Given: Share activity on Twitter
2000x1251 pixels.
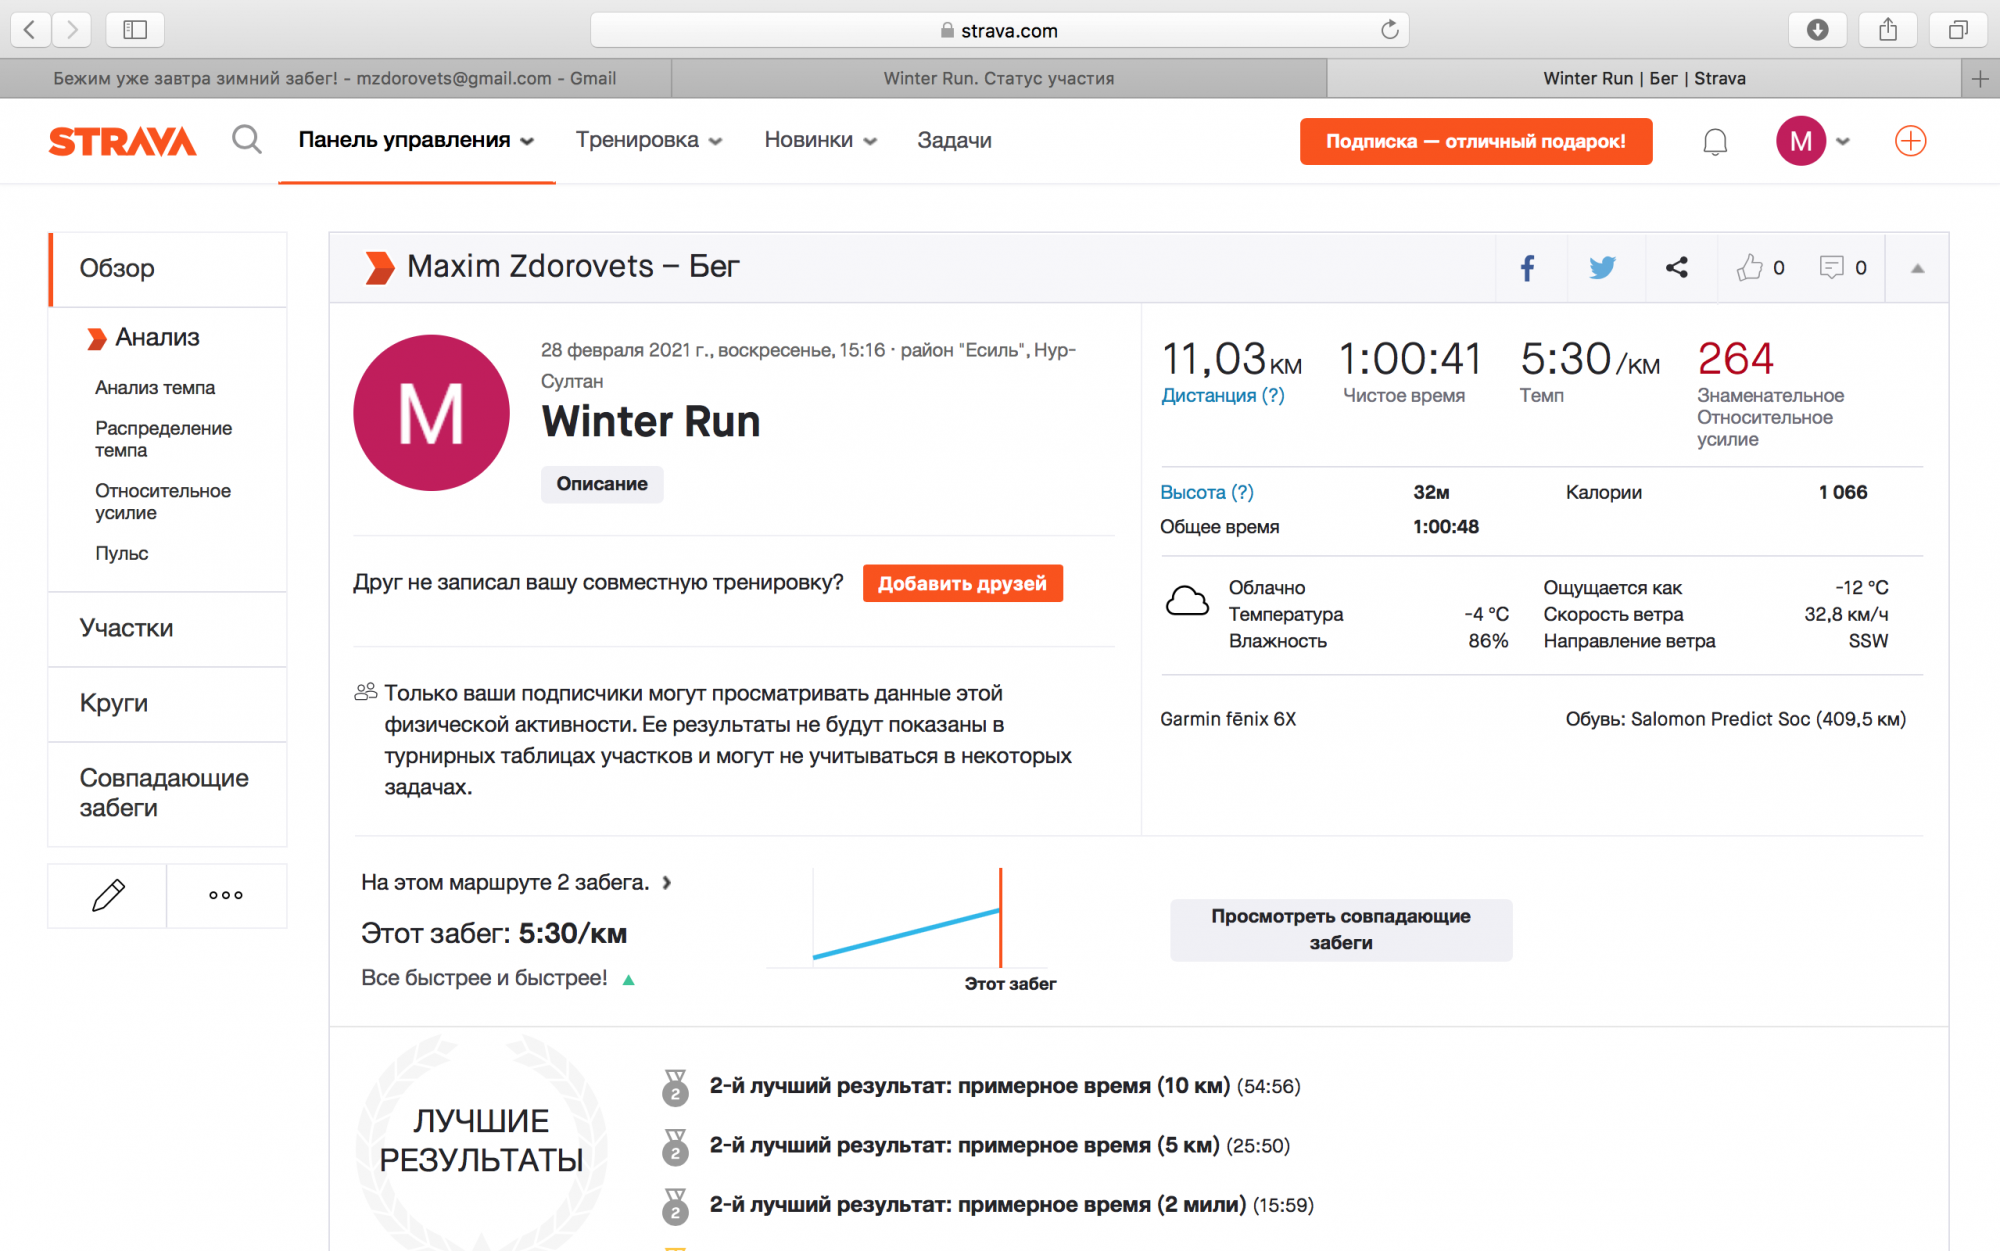Looking at the screenshot, I should point(1602,268).
